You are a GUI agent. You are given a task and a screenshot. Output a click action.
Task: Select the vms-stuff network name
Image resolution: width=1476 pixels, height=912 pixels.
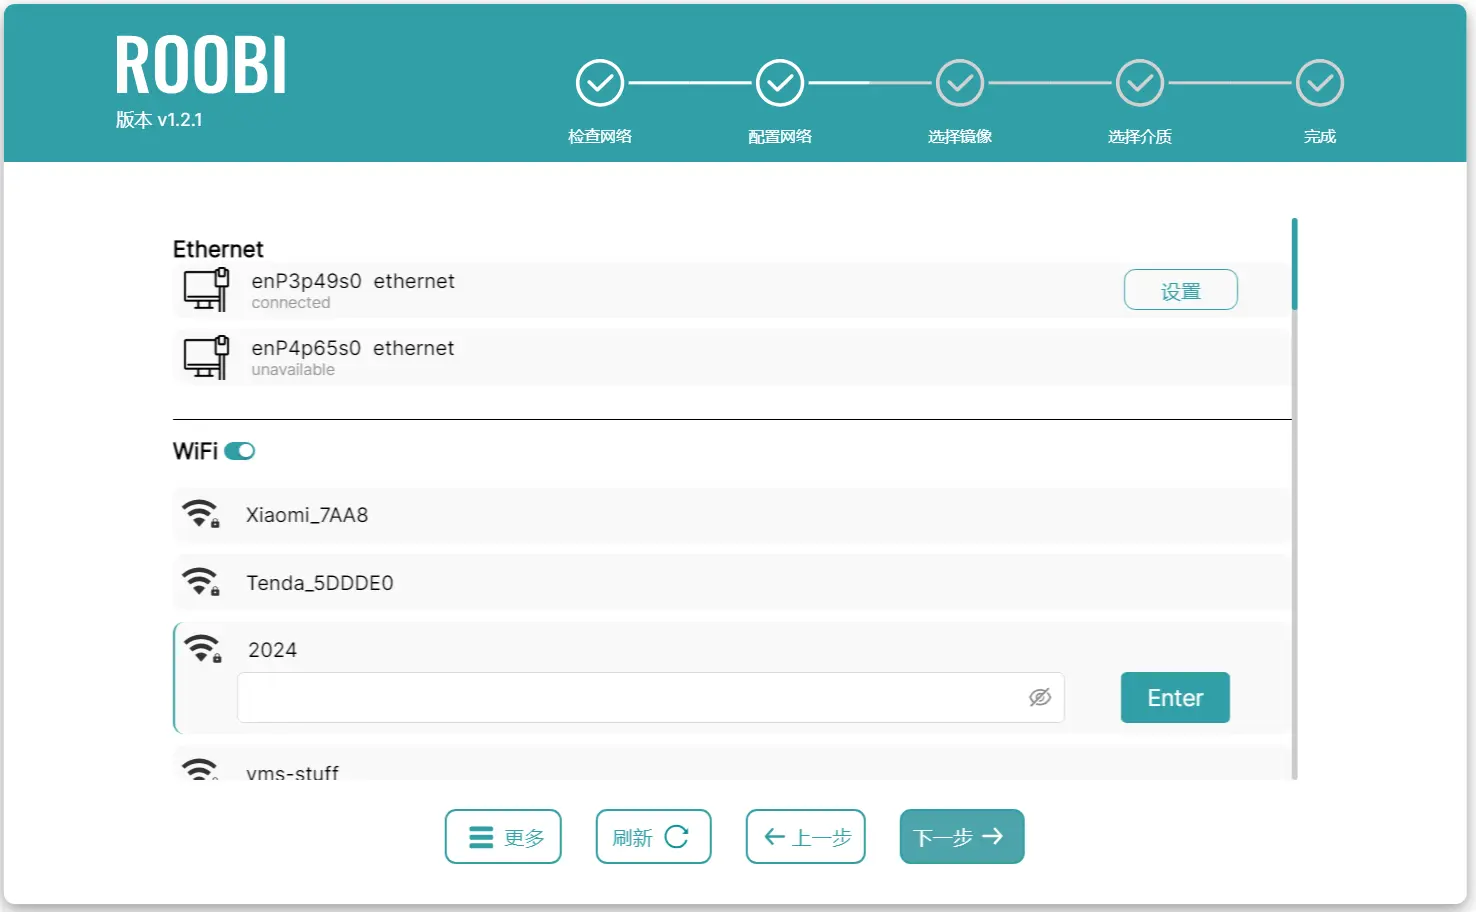[x=292, y=772]
